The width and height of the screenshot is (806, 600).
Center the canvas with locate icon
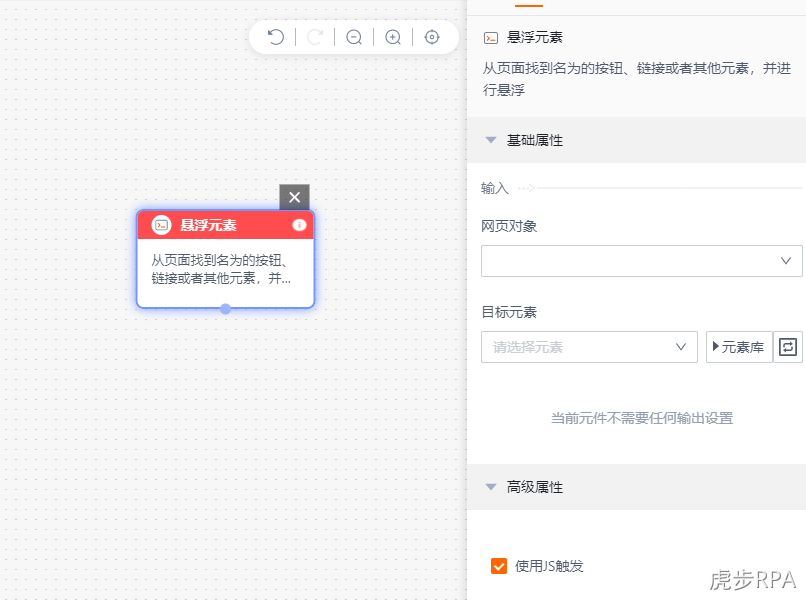[432, 37]
